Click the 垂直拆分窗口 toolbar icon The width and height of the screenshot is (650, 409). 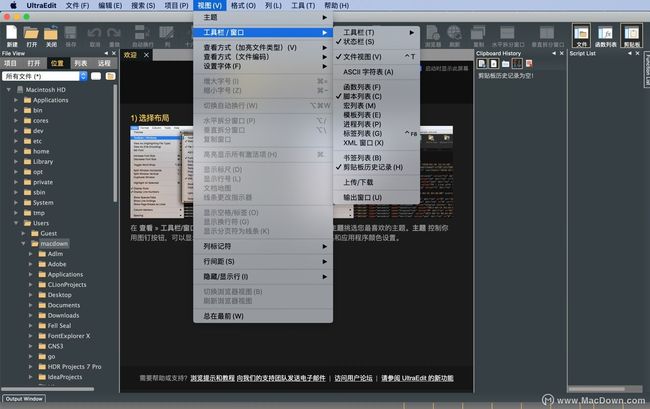coord(547,36)
